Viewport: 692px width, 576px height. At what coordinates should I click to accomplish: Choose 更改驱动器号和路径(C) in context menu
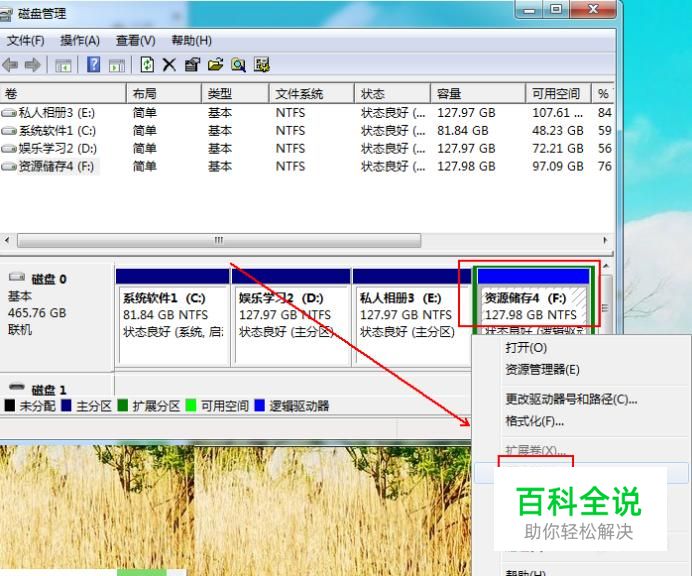point(571,399)
